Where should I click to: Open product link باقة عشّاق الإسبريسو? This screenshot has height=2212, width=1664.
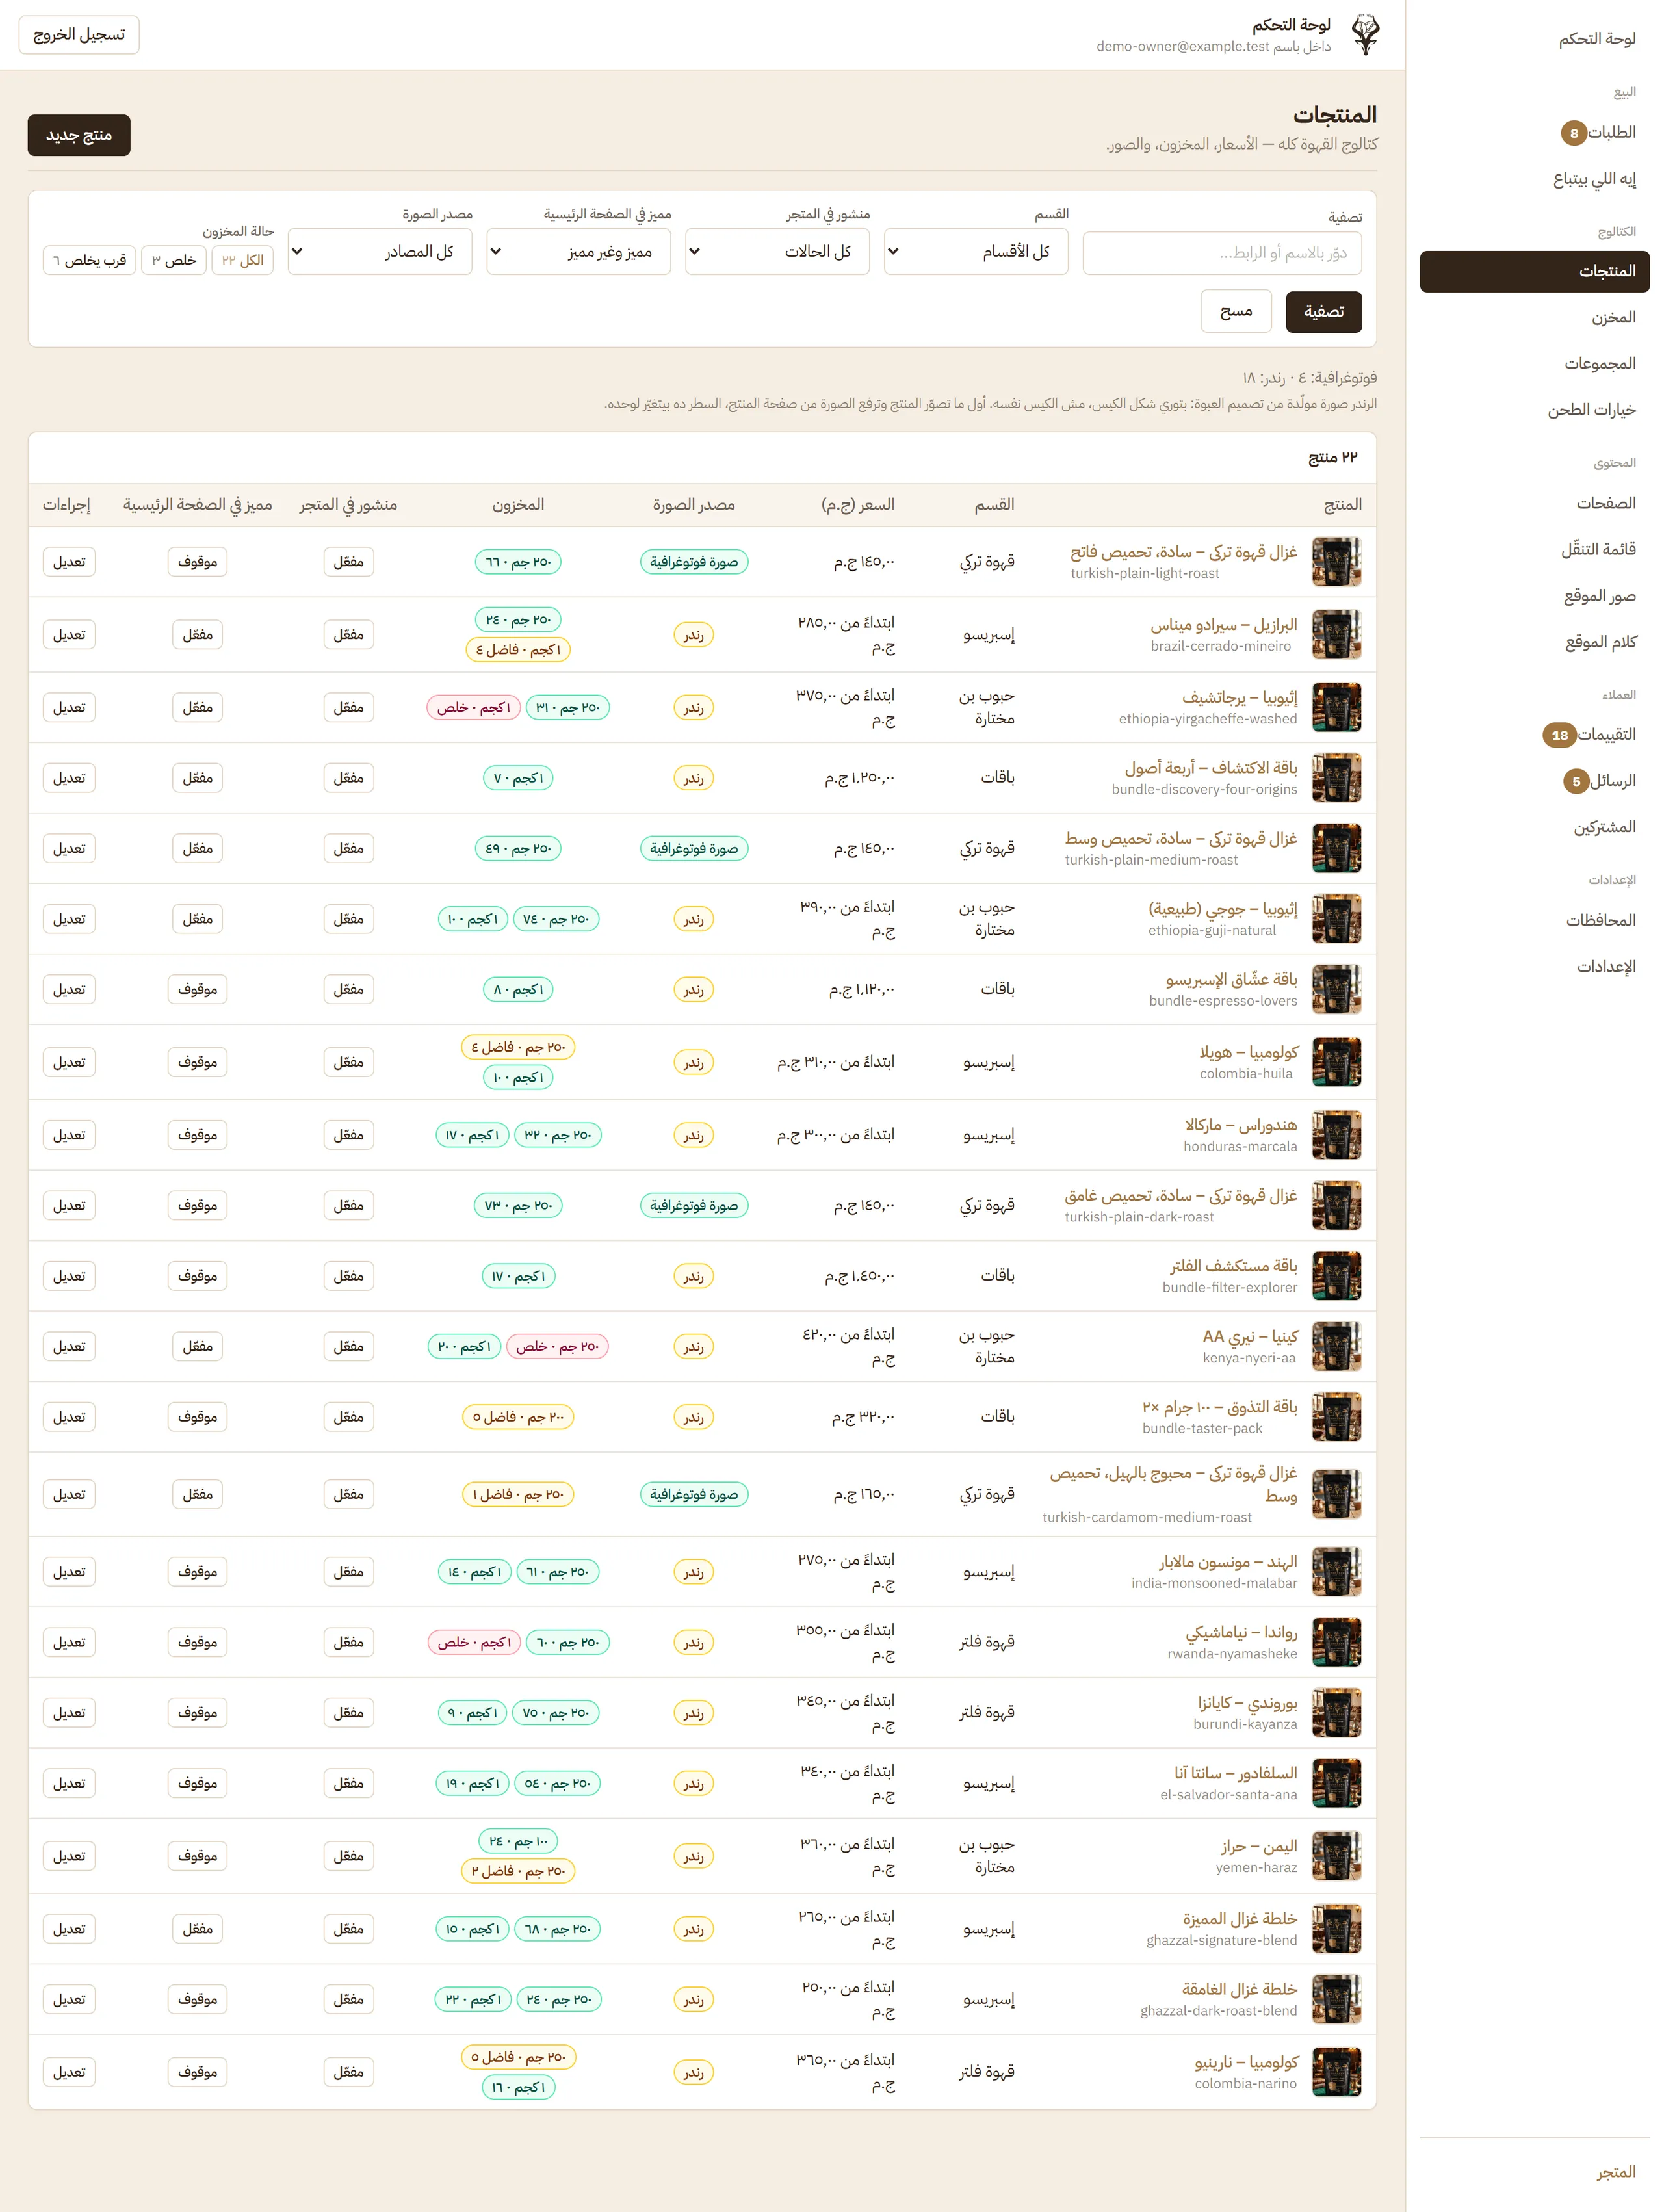click(x=1231, y=980)
